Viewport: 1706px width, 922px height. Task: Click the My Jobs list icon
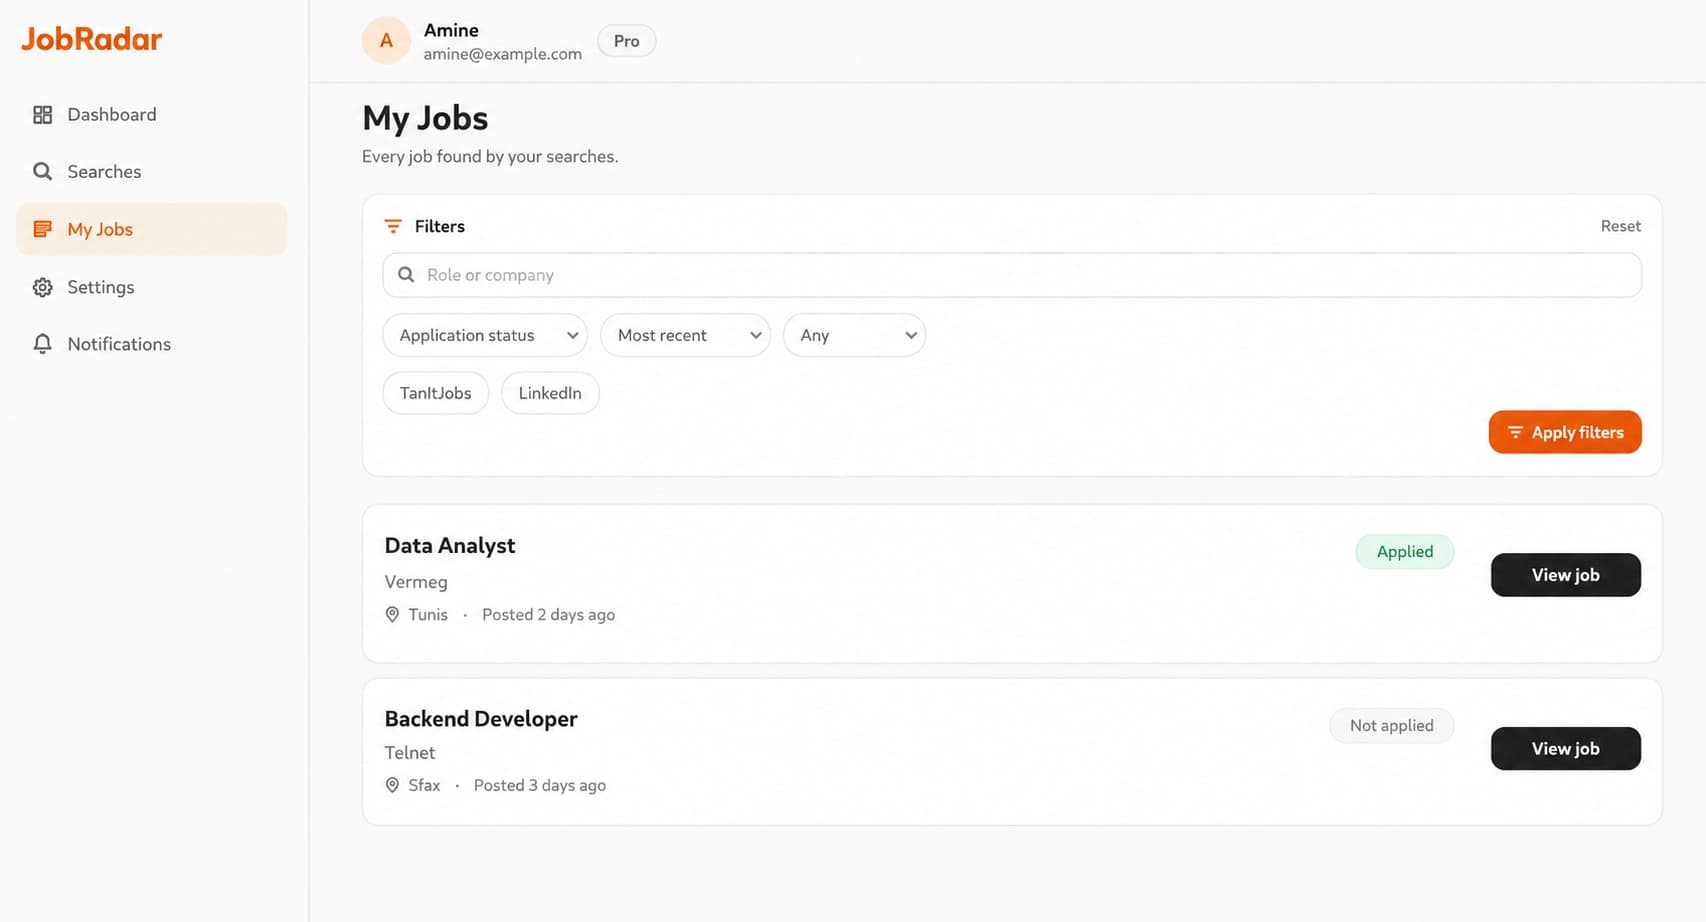(x=42, y=229)
